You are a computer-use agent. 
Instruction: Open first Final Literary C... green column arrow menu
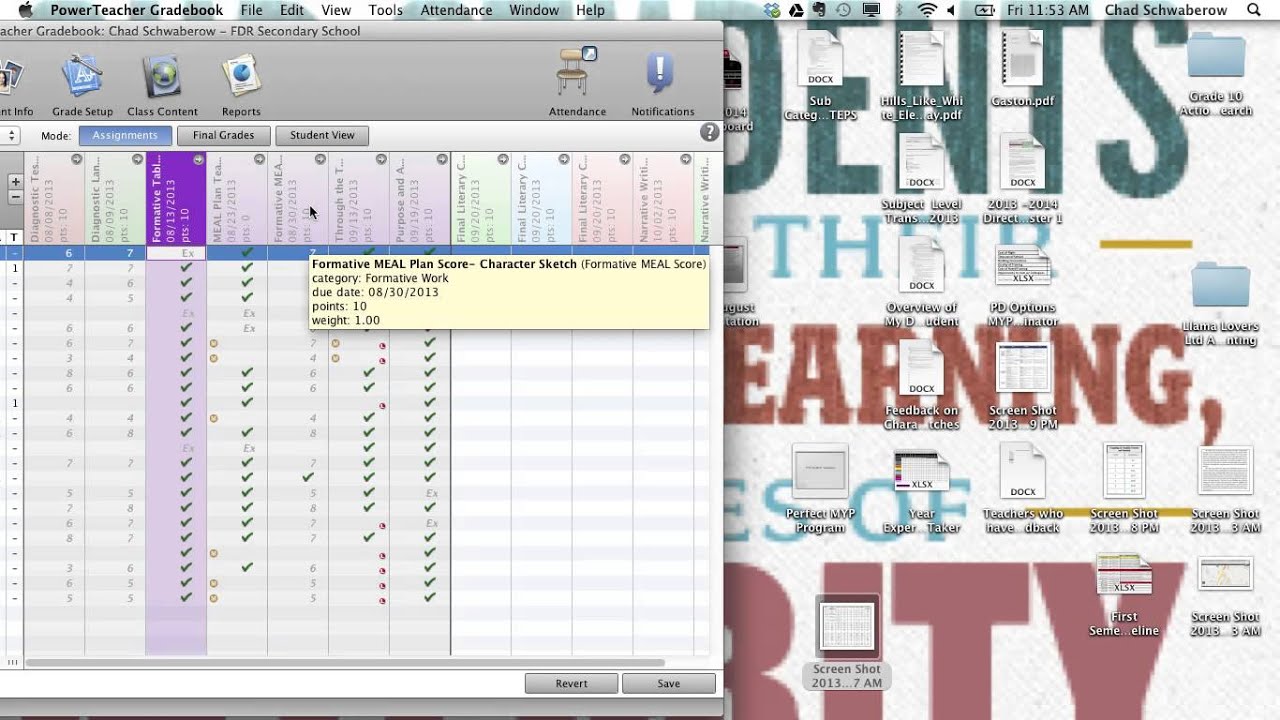click(503, 160)
